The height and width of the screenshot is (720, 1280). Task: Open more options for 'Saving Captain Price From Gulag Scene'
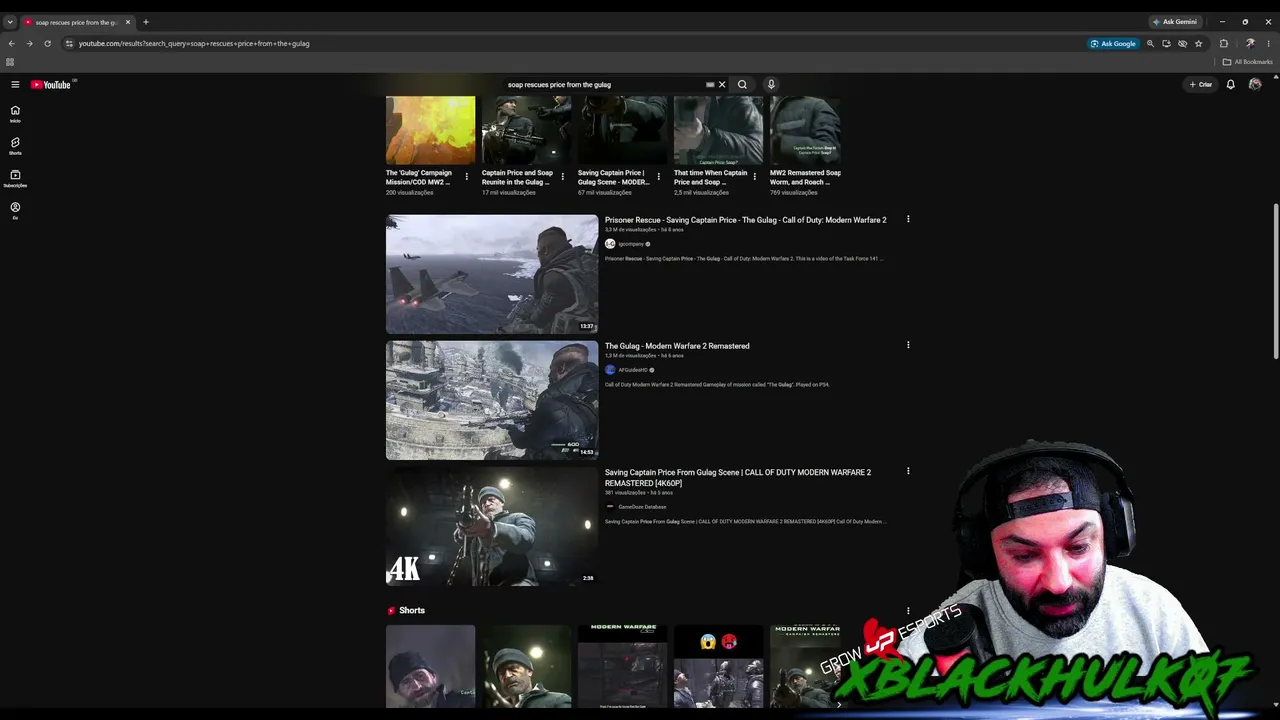[908, 471]
